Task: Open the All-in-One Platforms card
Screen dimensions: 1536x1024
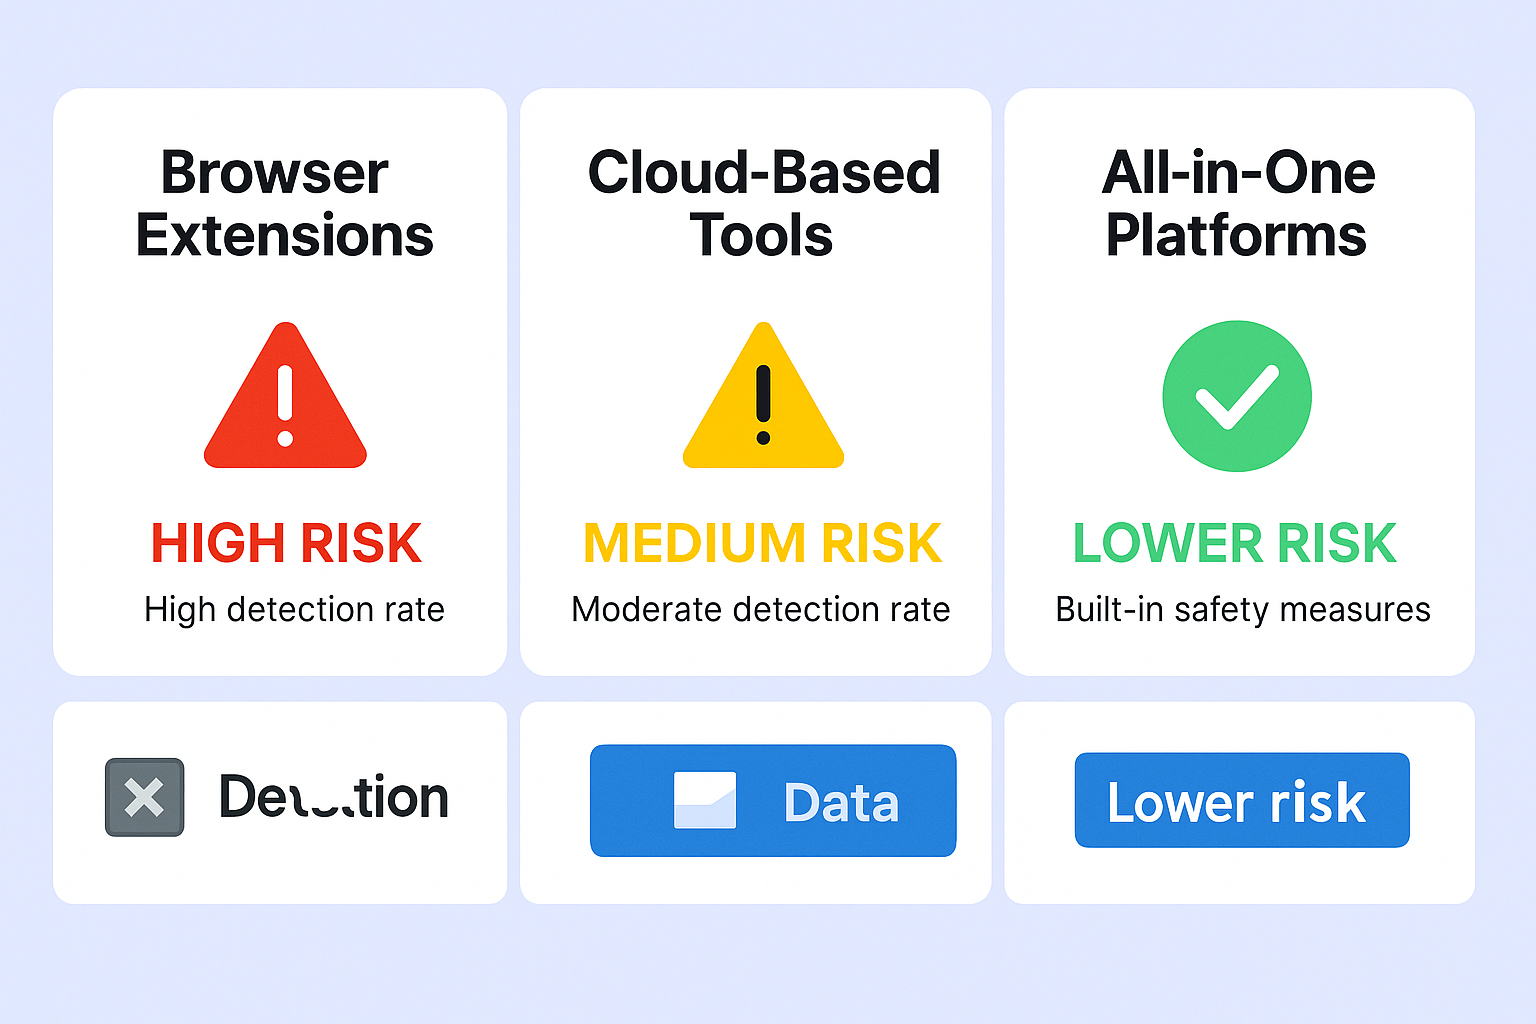Action: coord(1239,382)
